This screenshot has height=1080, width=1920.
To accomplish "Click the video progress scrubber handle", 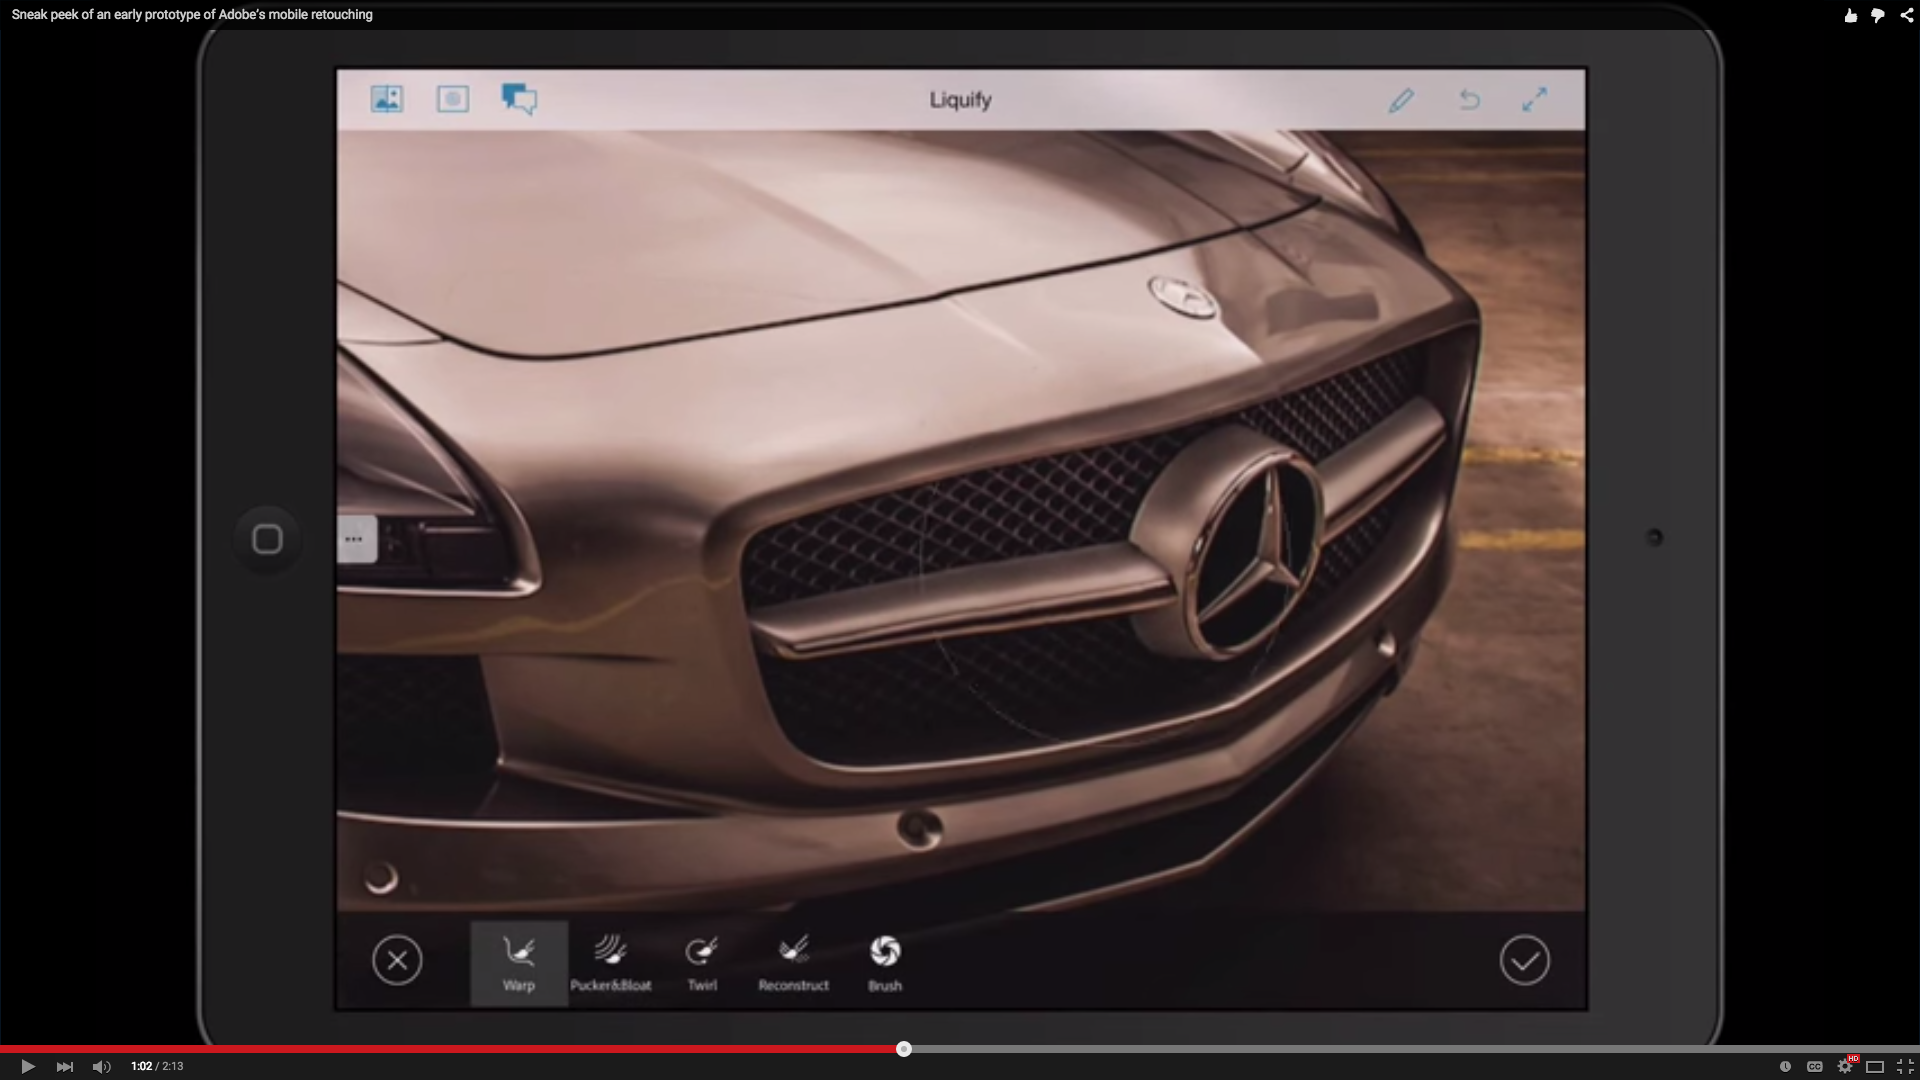I will click(x=904, y=1049).
